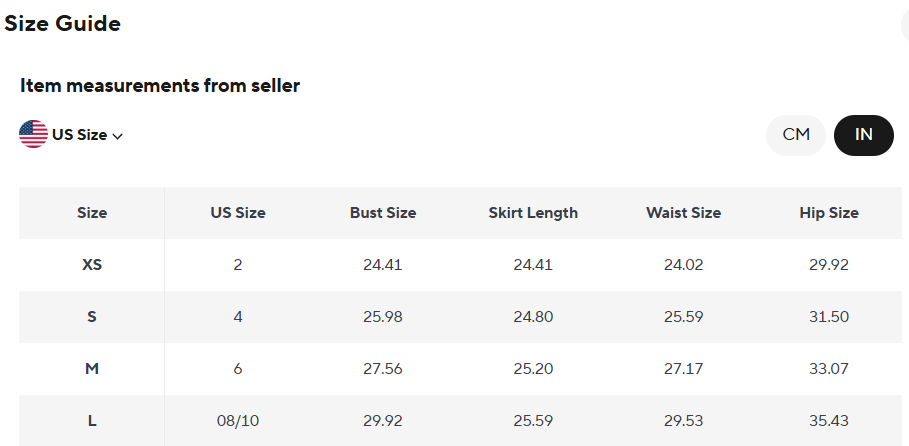Select the IN unit toggle
This screenshot has width=909, height=446.
[863, 135]
